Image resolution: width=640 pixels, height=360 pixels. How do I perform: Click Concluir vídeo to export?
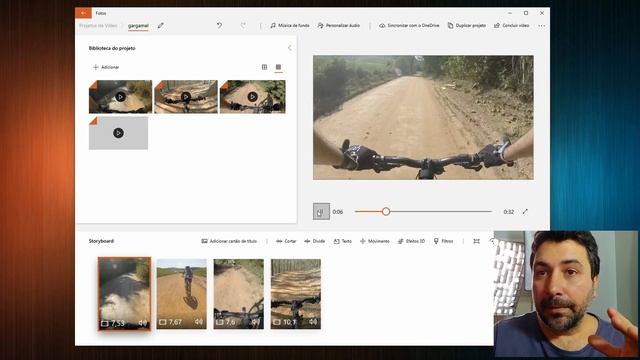pos(511,25)
